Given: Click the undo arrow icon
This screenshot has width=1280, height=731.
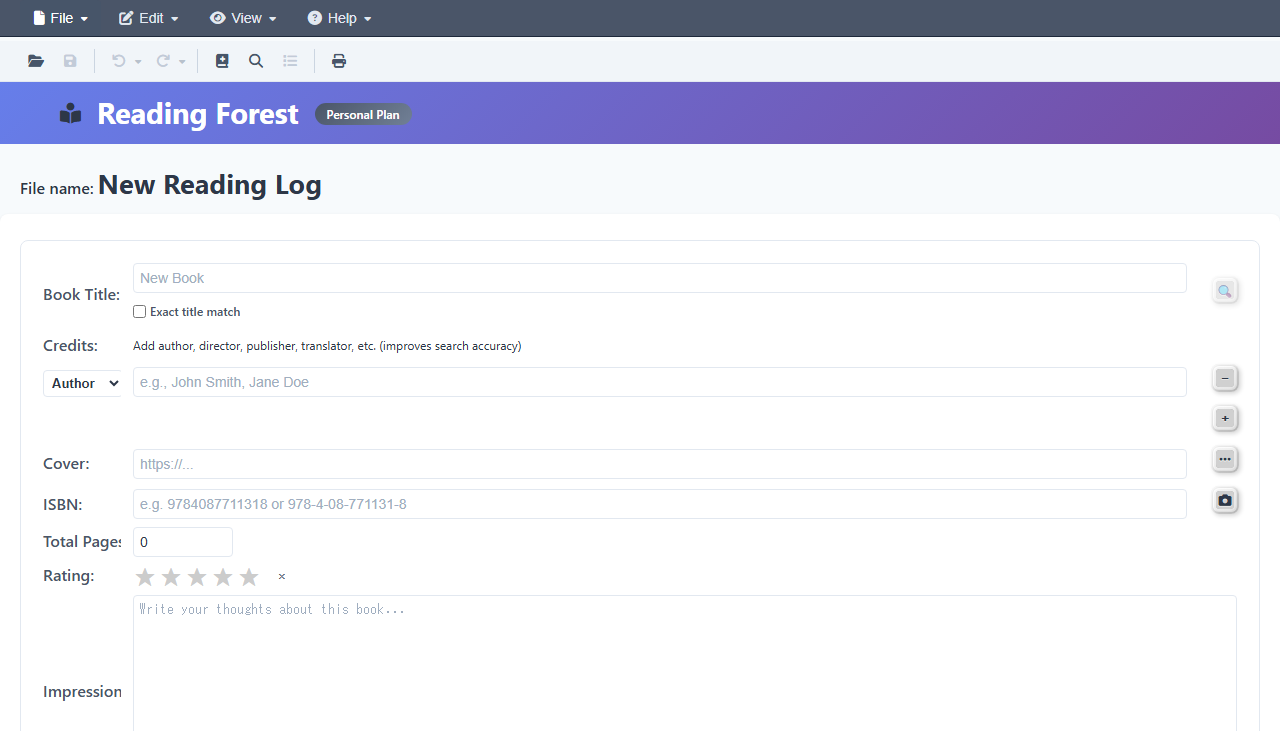Looking at the screenshot, I should click(x=118, y=61).
